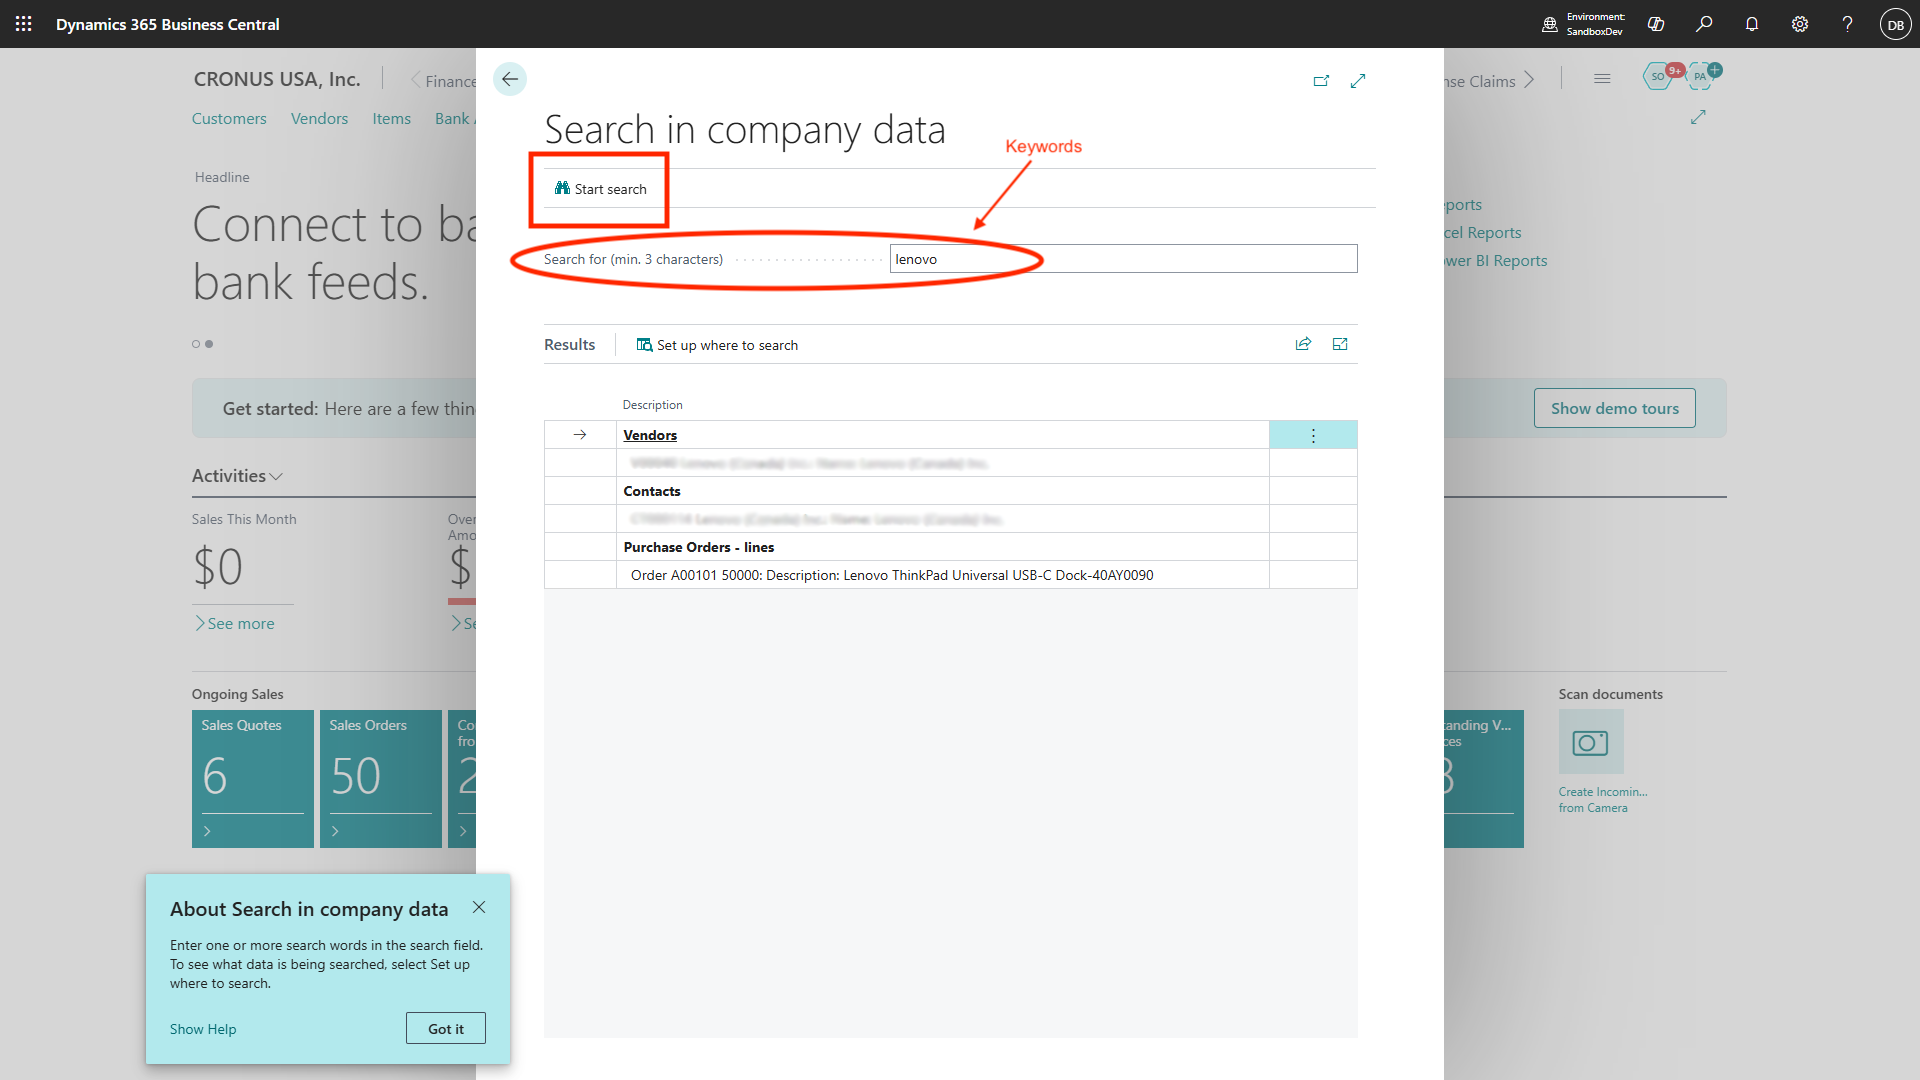
Task: Close the About Search teaching tip
Action: tap(479, 907)
